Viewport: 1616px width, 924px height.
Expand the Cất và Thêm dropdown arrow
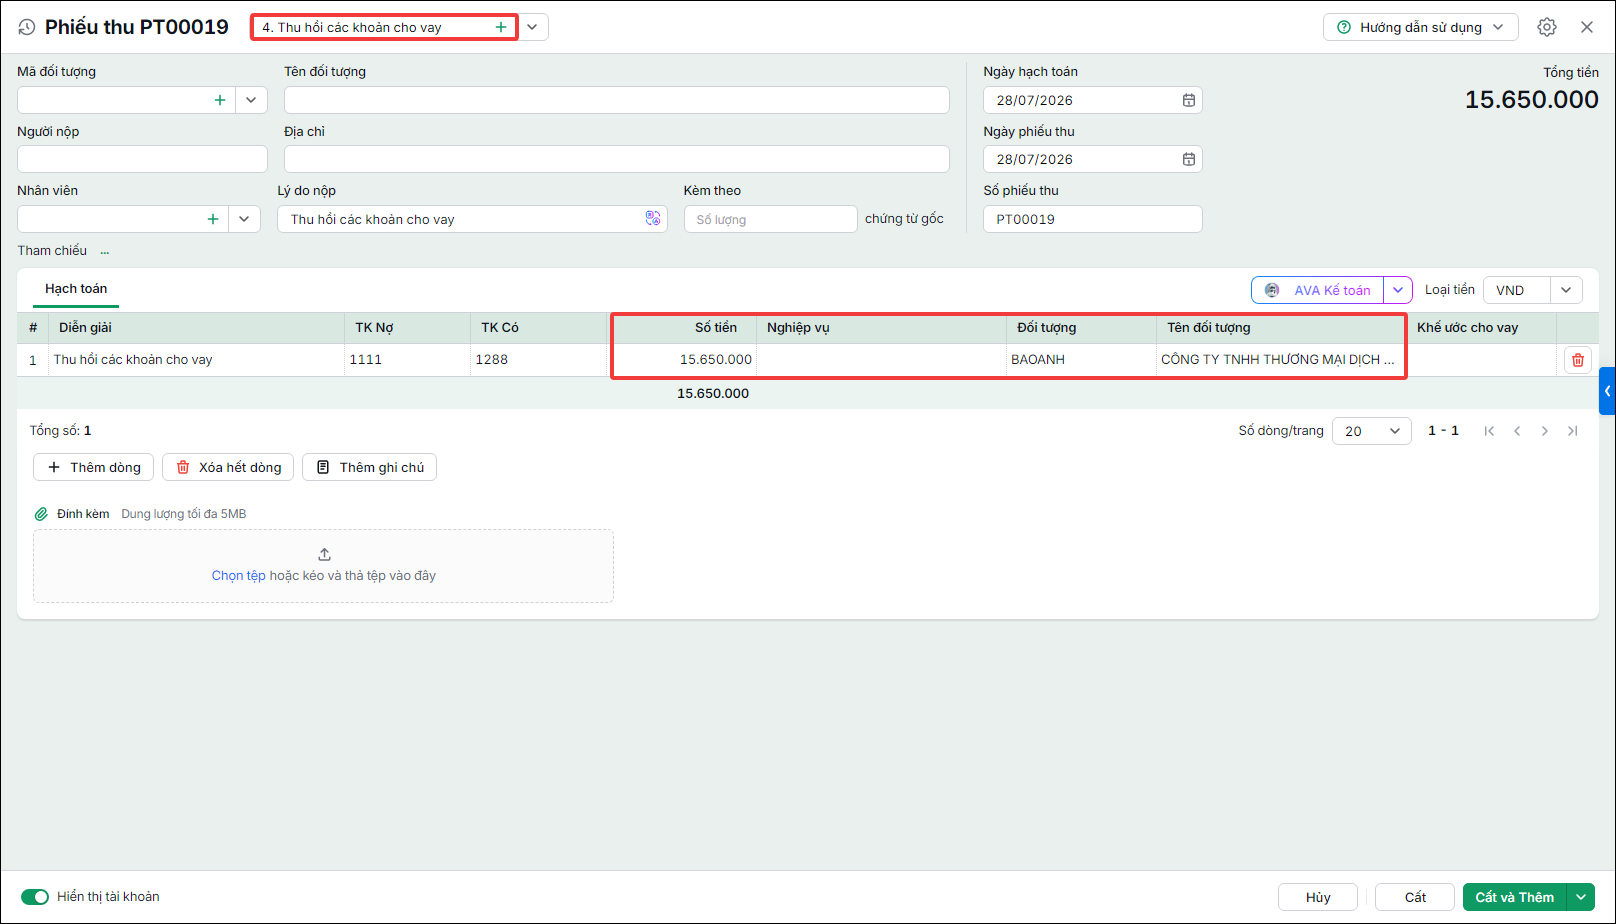(1581, 897)
